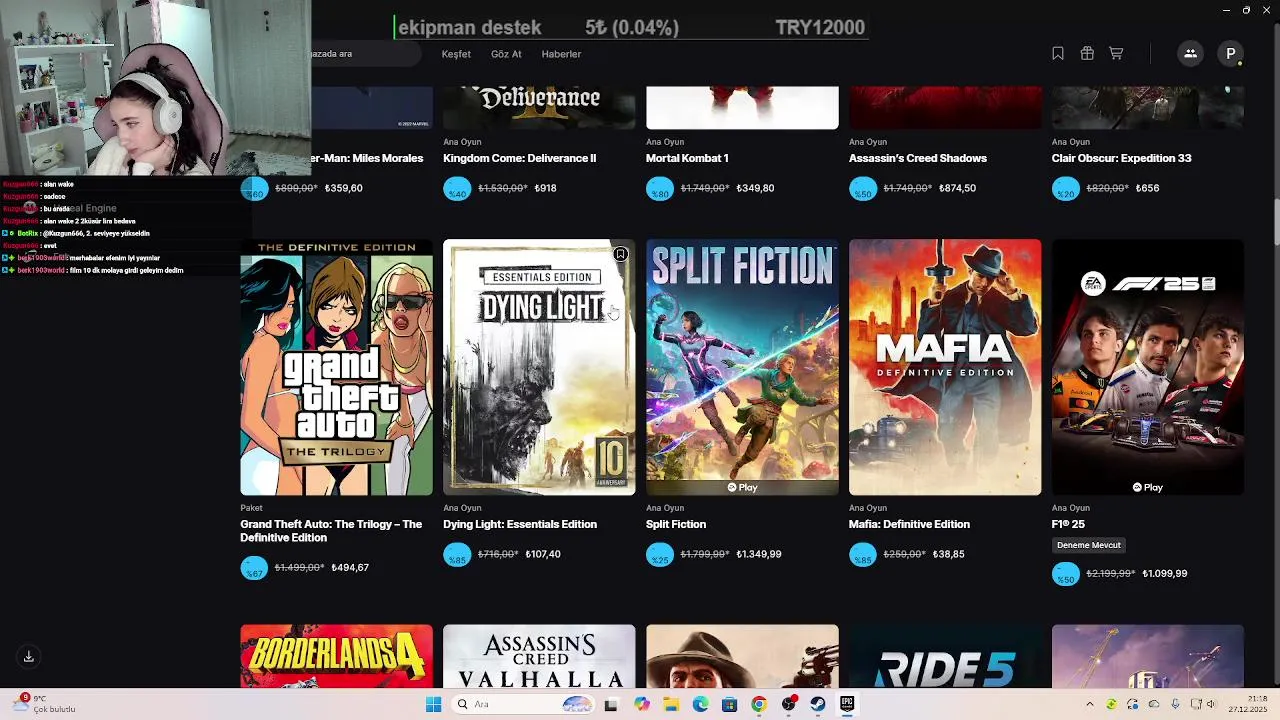Image resolution: width=1280 pixels, height=720 pixels.
Task: Open the Split Fiction cover thumbnail
Action: [x=742, y=367]
